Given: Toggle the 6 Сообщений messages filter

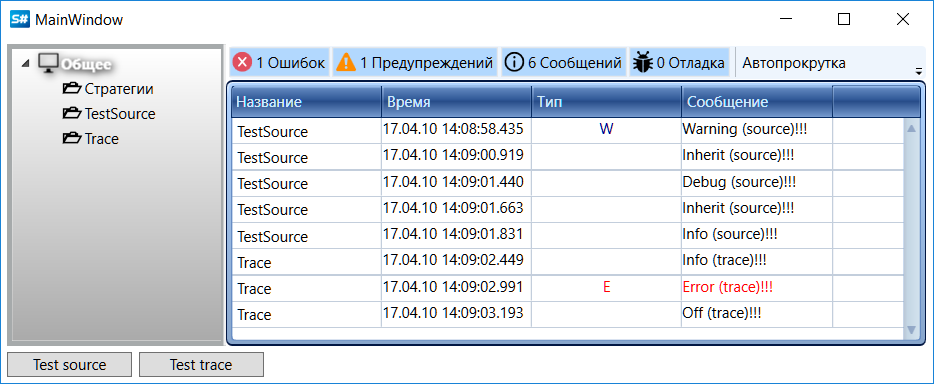Looking at the screenshot, I should (x=564, y=62).
